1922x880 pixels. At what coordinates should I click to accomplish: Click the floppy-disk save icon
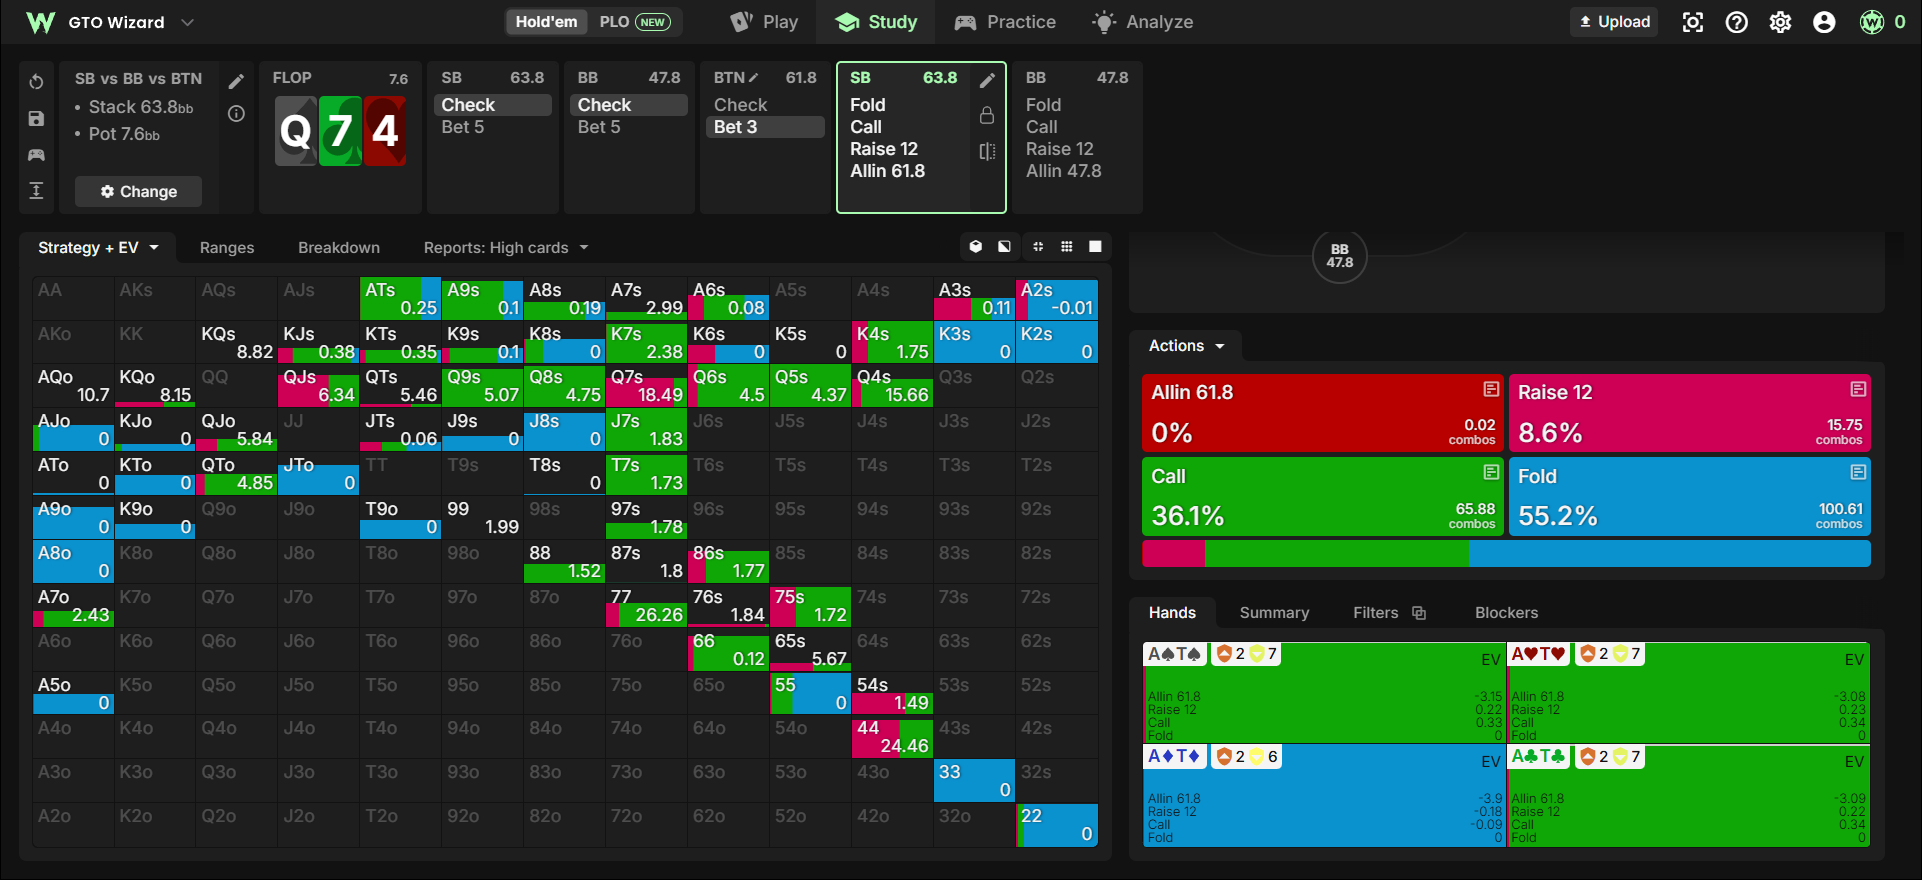point(36,119)
